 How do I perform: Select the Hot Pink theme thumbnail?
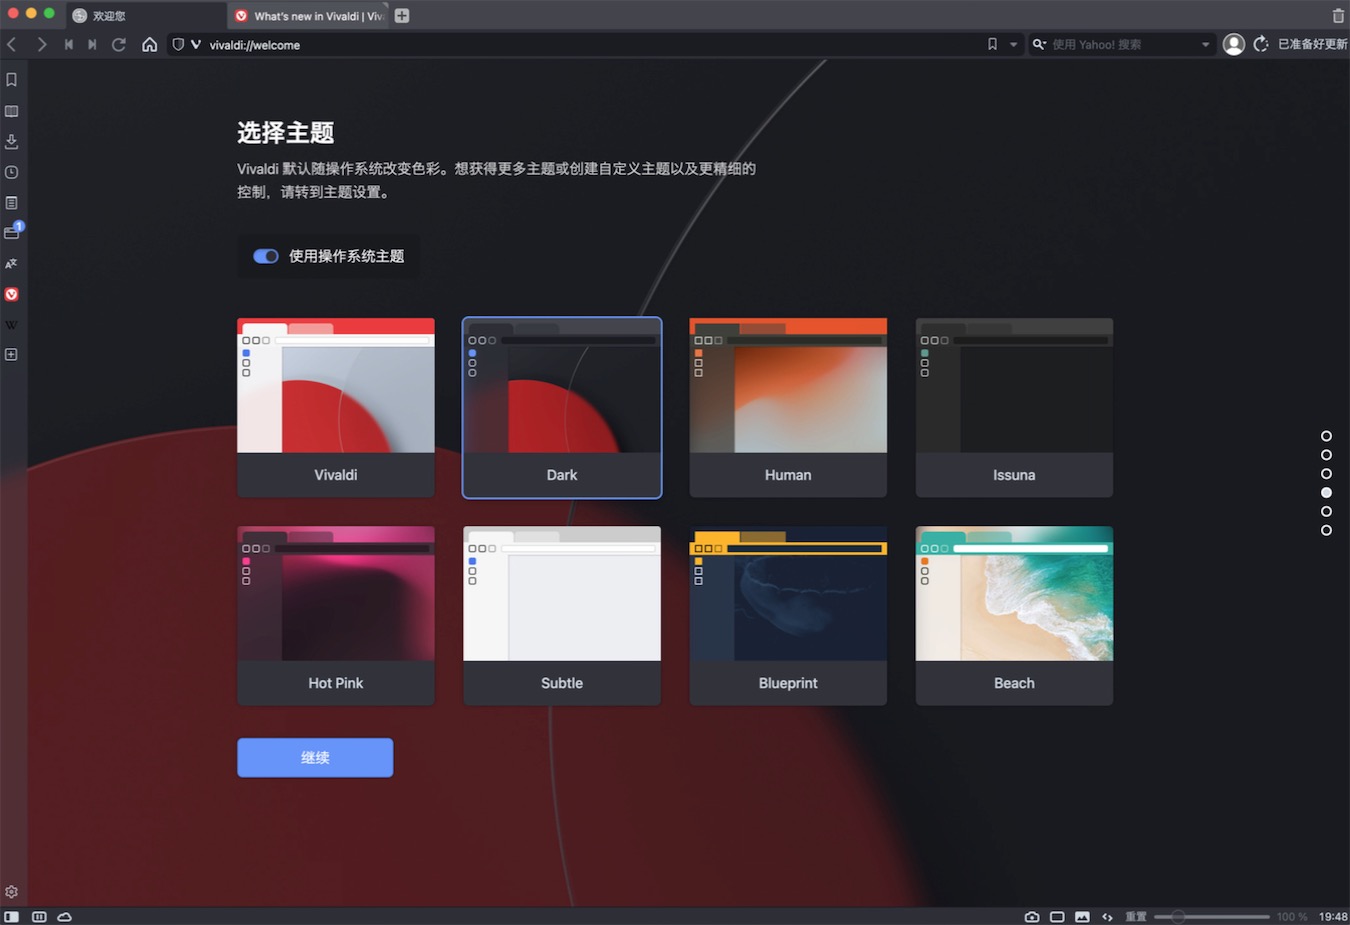click(336, 615)
